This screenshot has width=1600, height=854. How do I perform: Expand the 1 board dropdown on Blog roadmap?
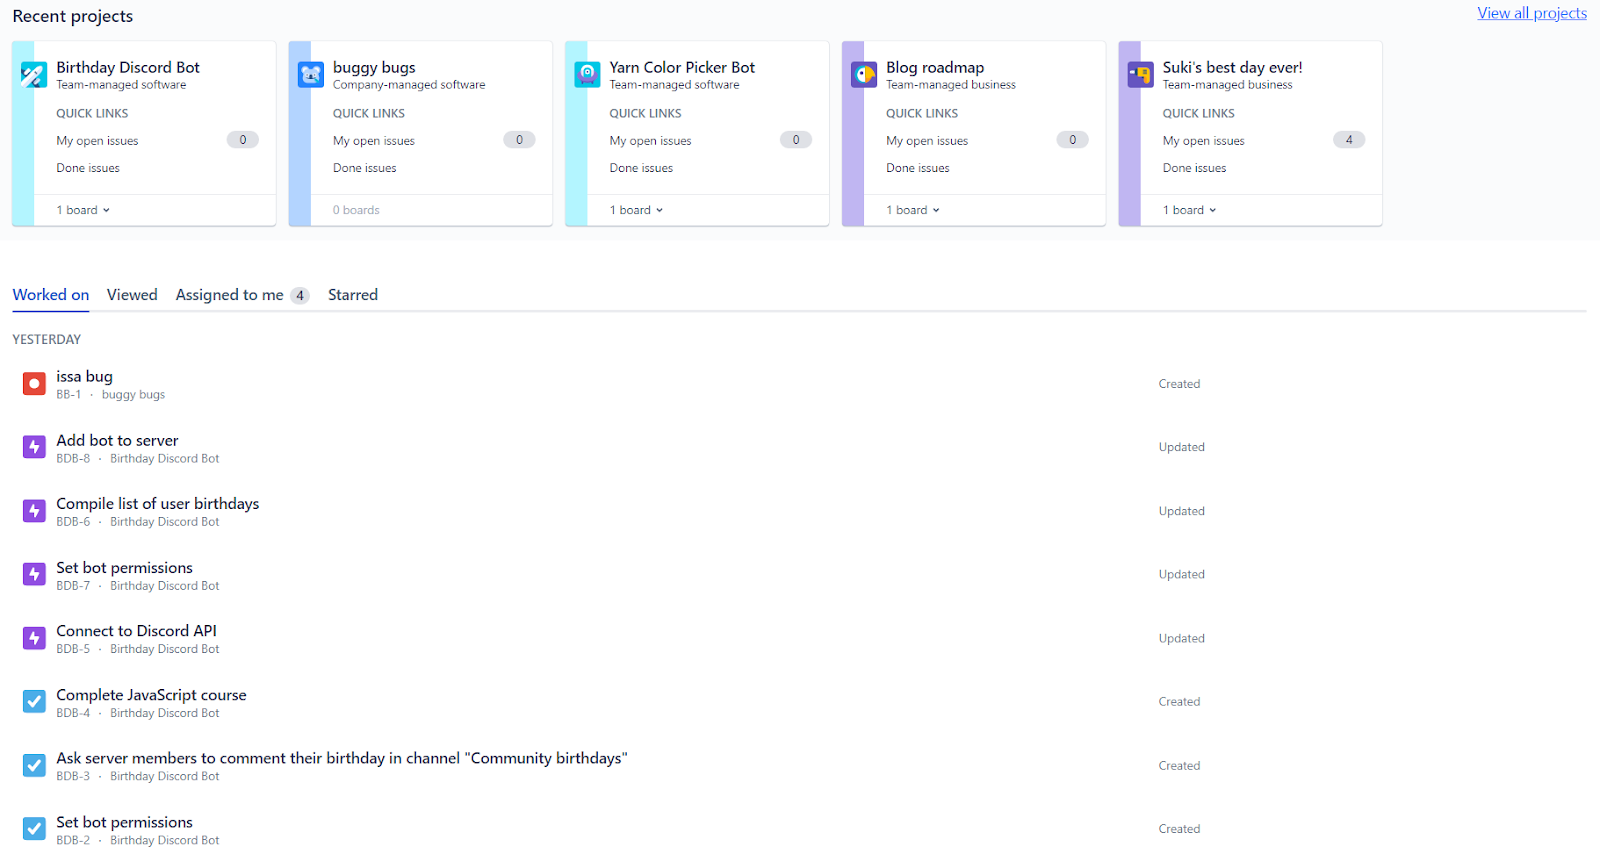(x=913, y=210)
